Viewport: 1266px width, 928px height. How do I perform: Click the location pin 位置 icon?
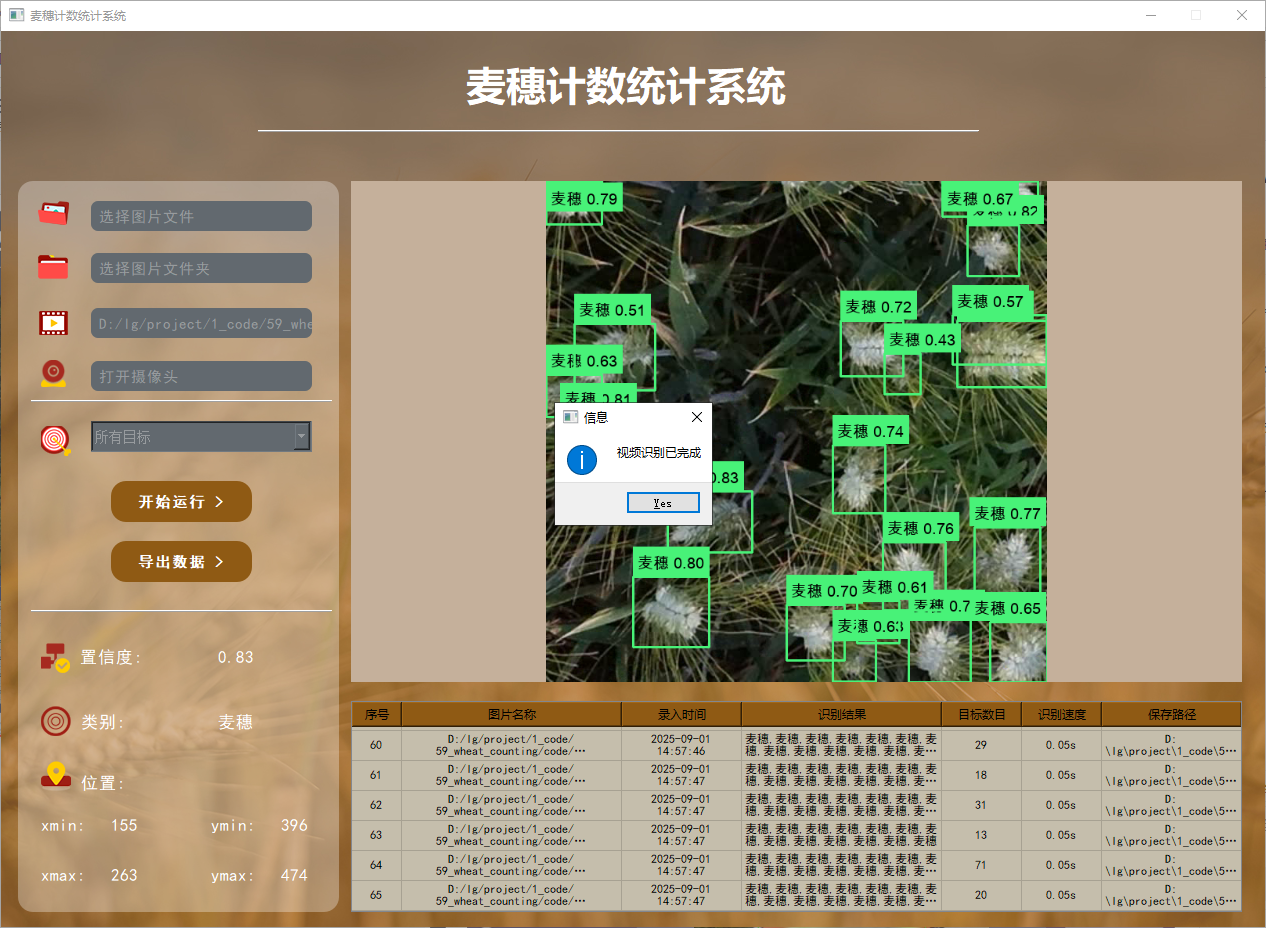click(56, 775)
